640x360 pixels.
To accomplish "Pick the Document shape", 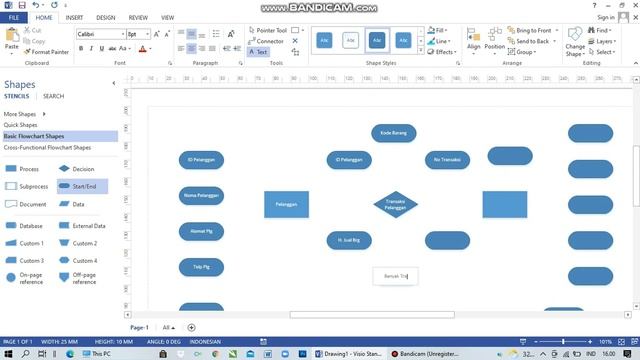I will [25, 204].
